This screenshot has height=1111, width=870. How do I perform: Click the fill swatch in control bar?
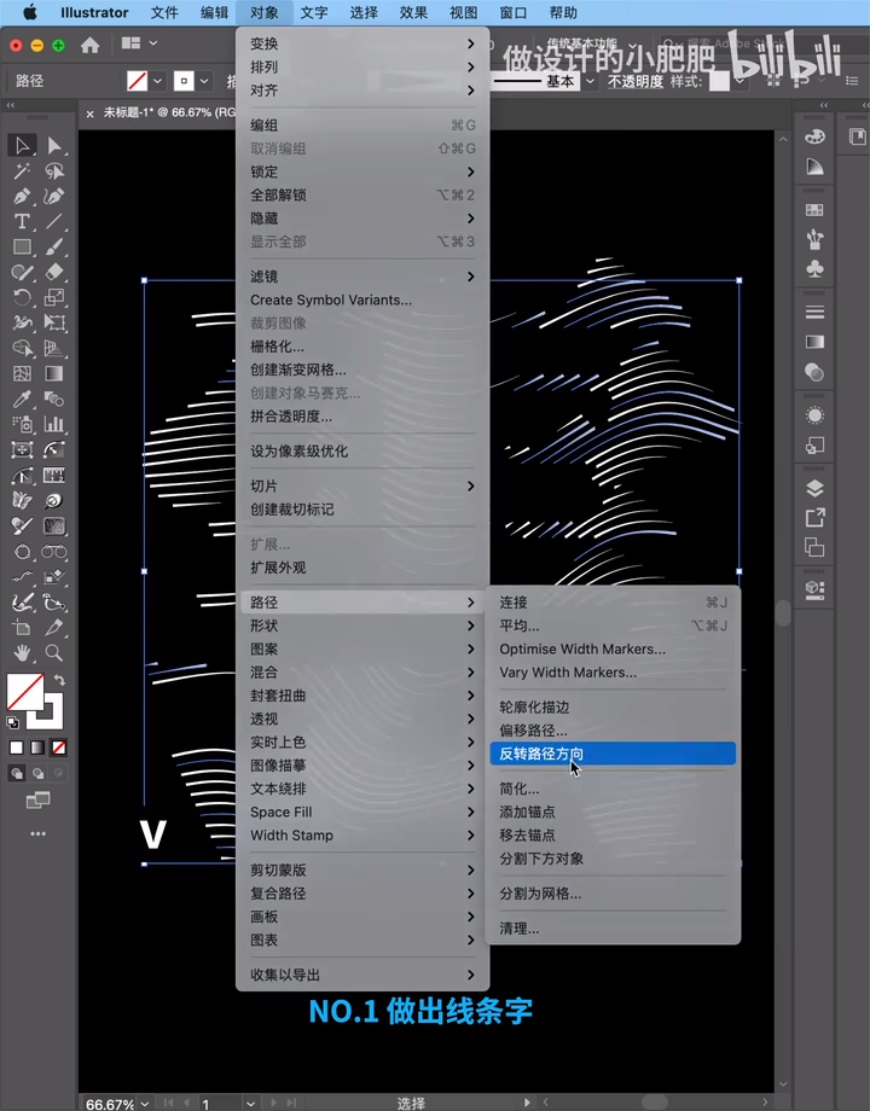[x=137, y=81]
